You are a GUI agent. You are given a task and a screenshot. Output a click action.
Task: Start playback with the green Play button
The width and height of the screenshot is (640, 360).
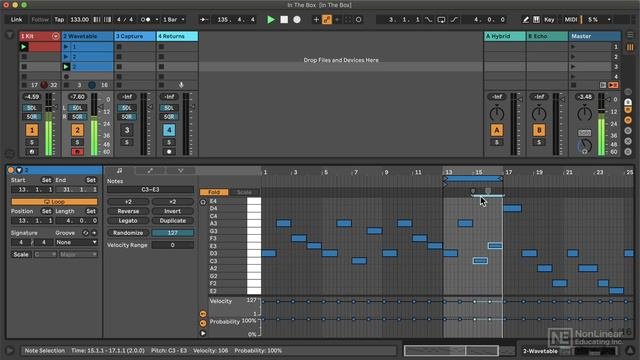point(271,19)
